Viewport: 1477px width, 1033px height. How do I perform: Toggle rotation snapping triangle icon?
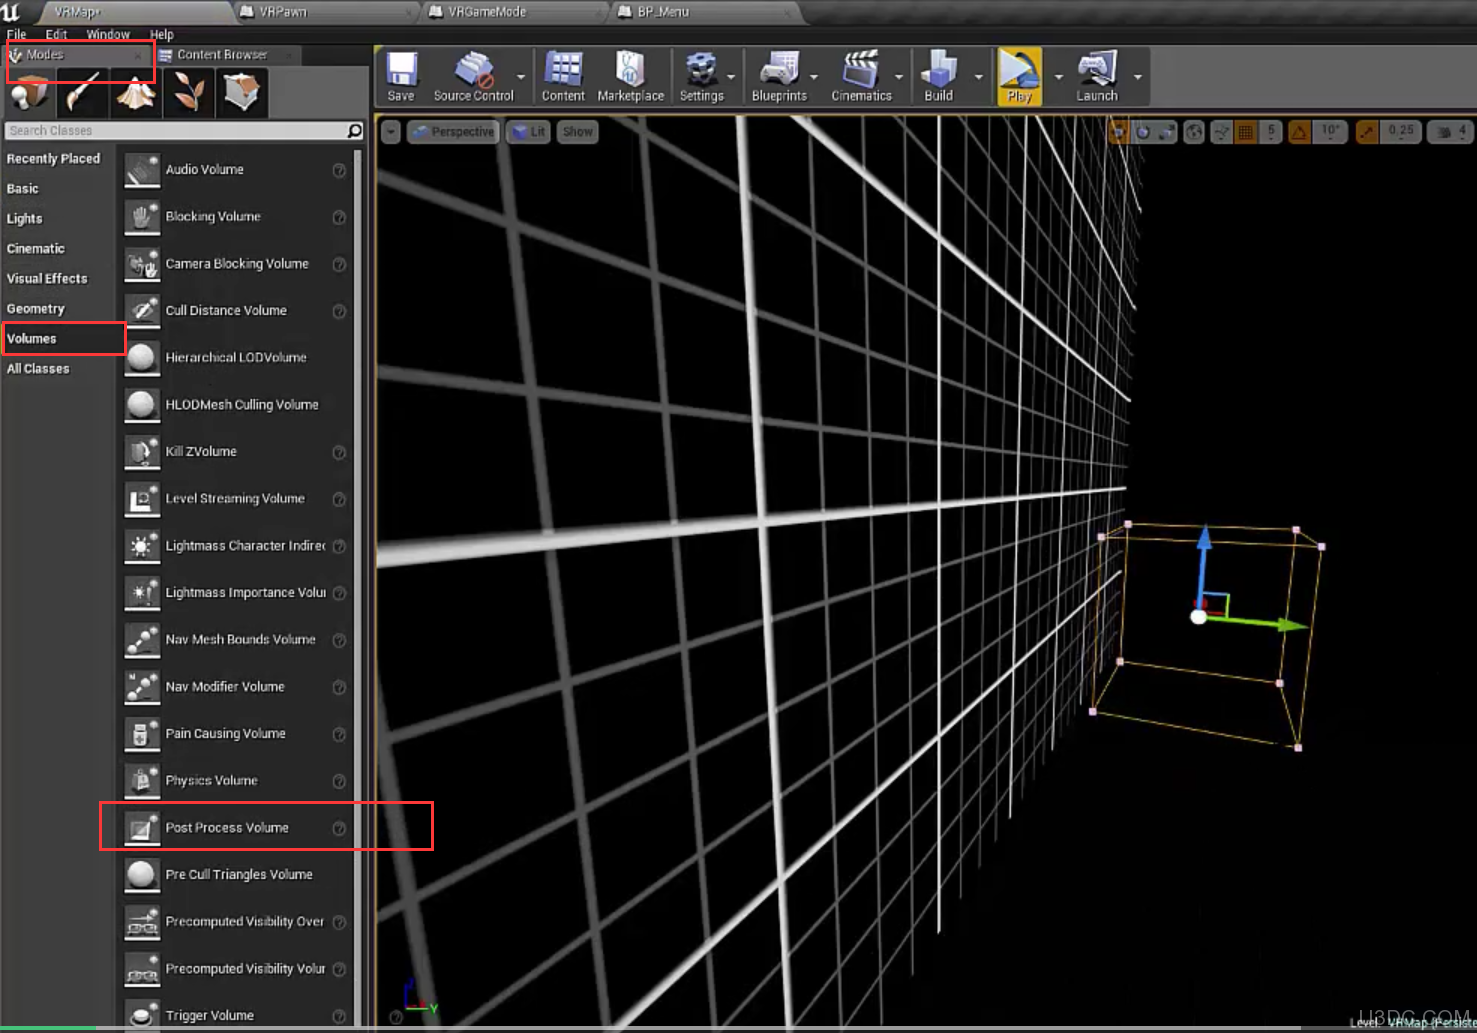click(x=1299, y=132)
